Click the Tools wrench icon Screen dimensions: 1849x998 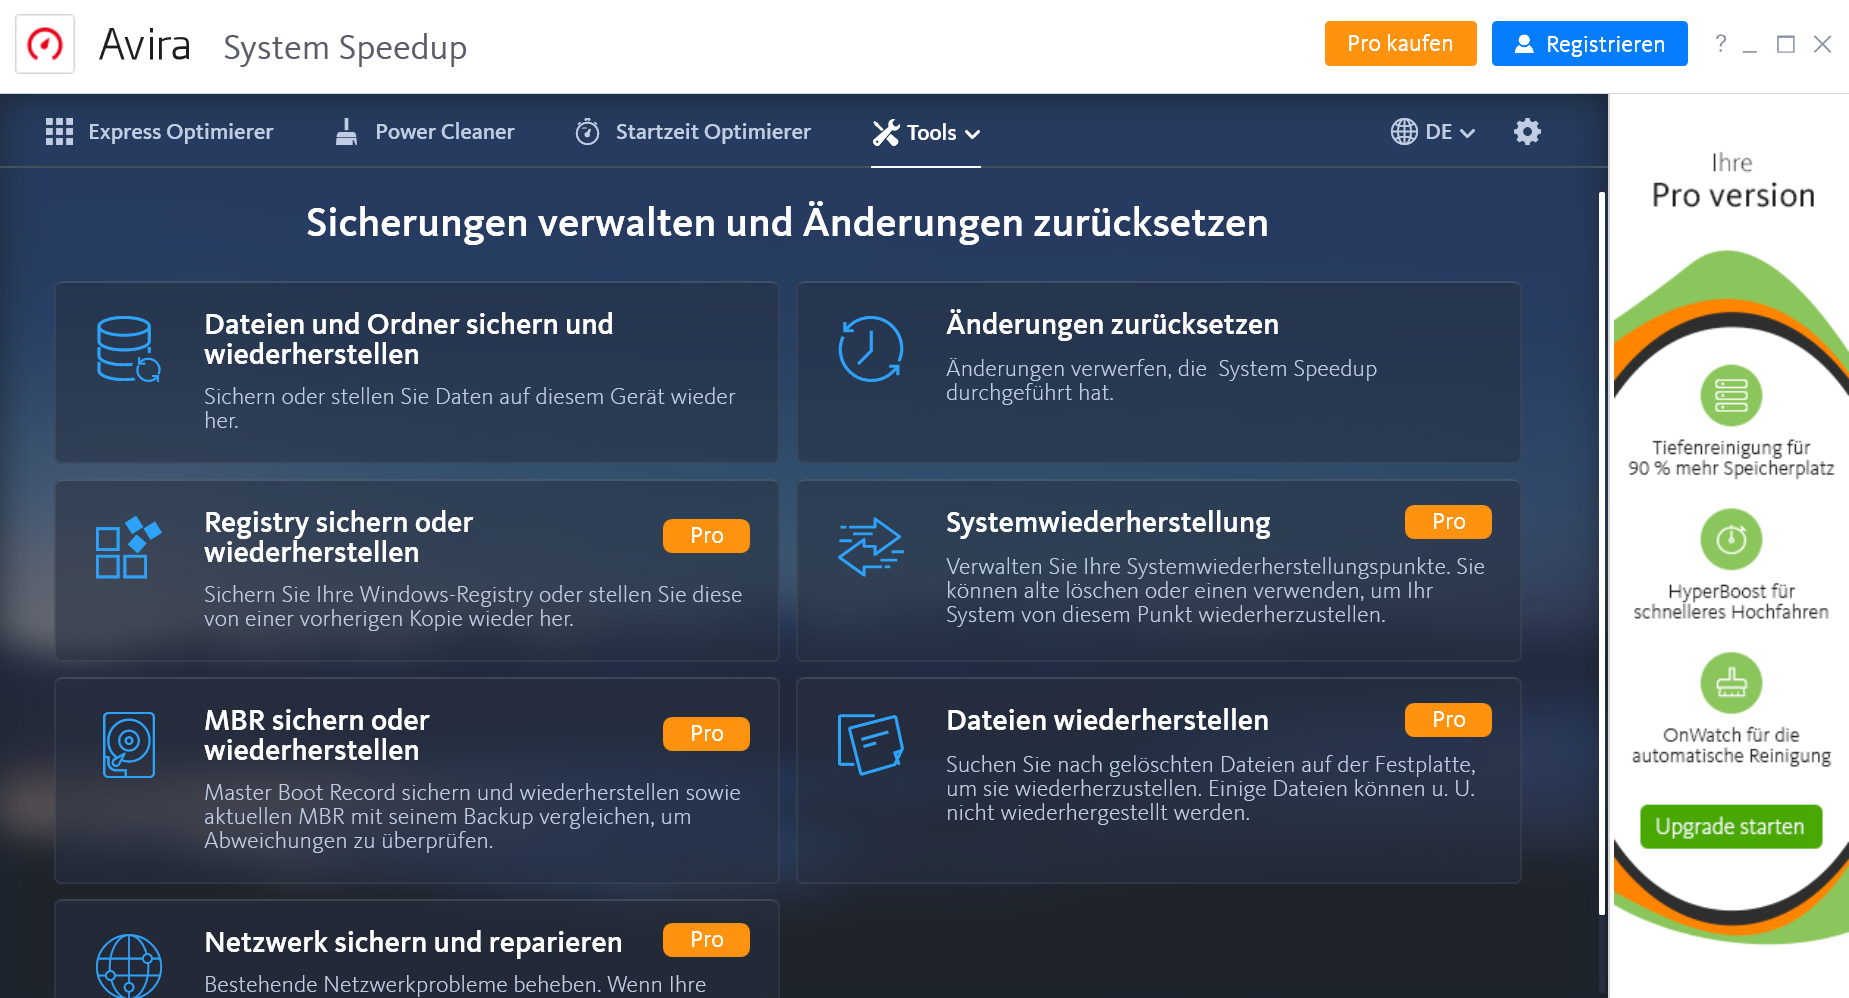click(x=884, y=131)
